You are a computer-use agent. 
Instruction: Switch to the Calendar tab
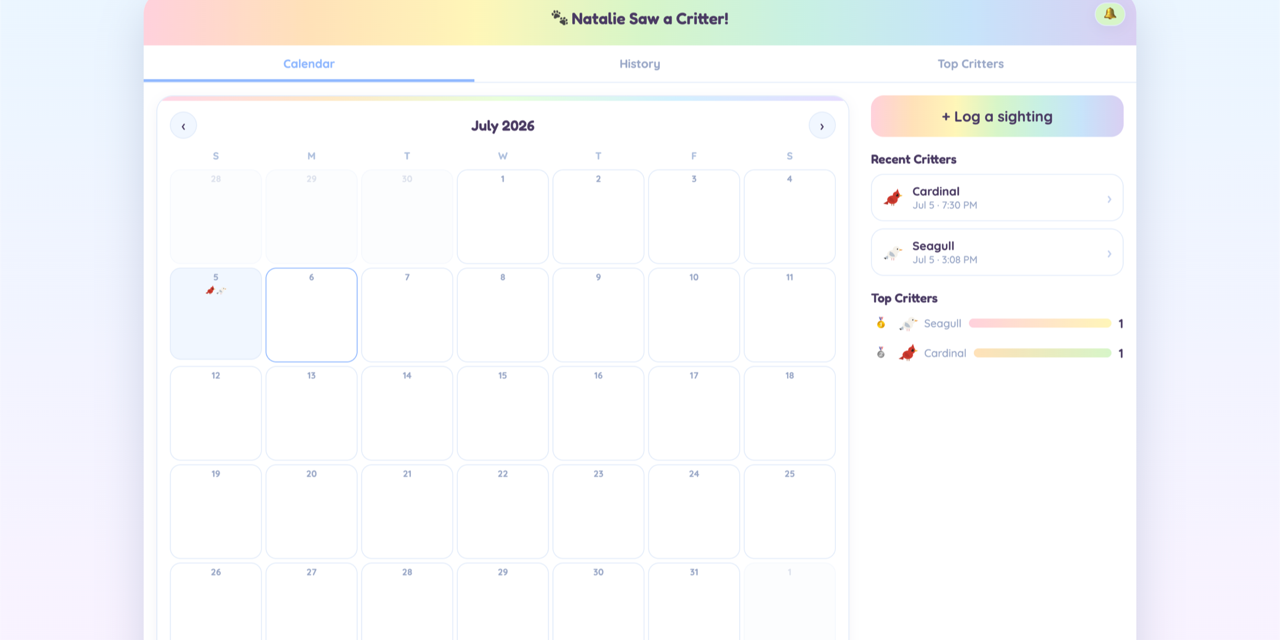point(309,64)
